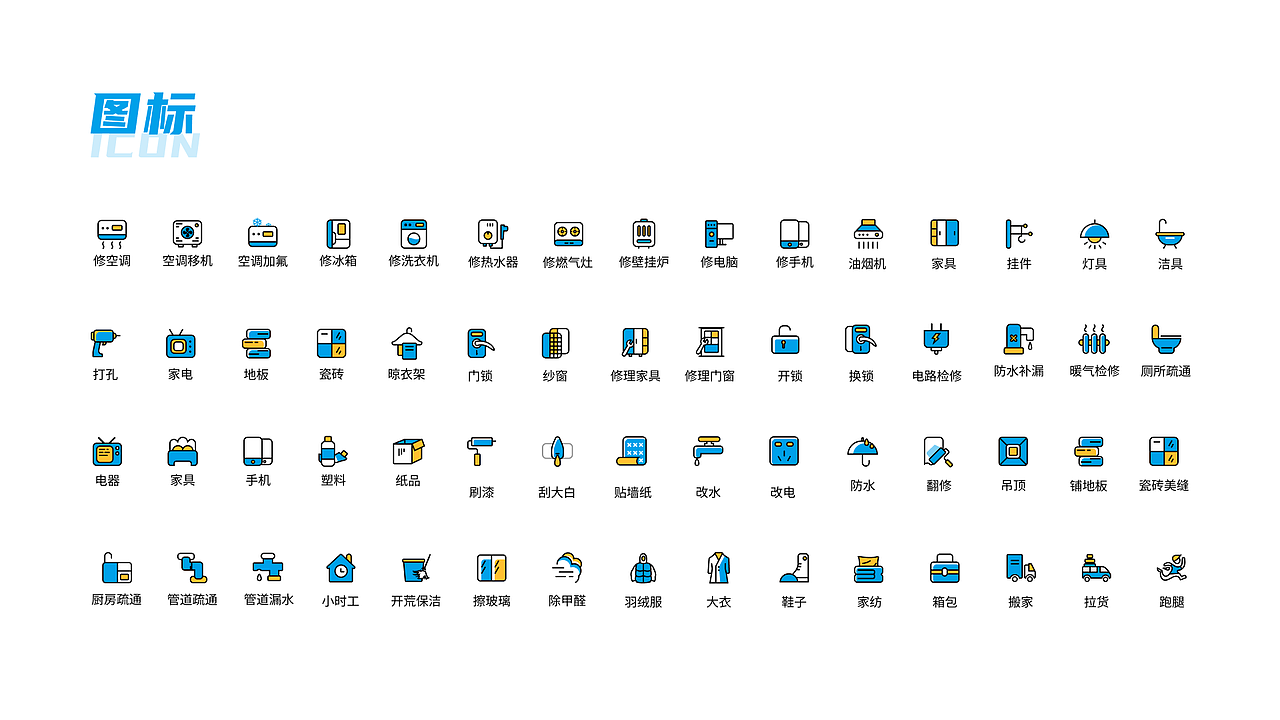This screenshot has width=1280, height=720.
Task: Select the 空调移机 AC relocation icon
Action: pos(187,234)
